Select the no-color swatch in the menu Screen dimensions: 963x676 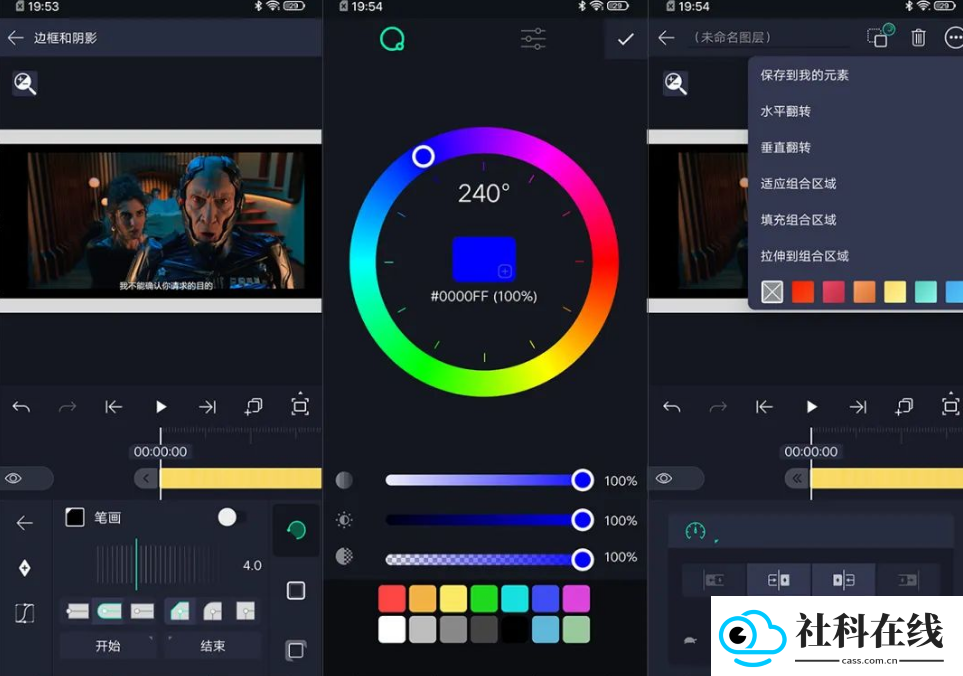coord(772,292)
